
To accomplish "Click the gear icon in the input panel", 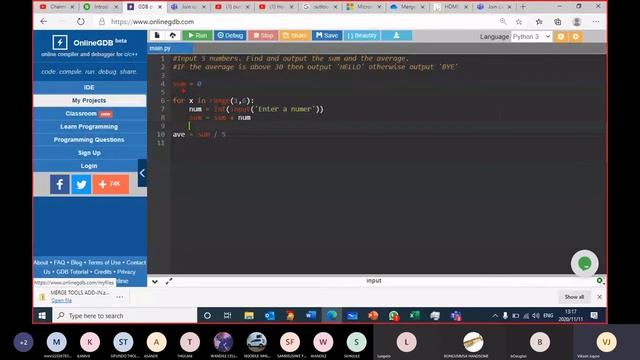I will 600,281.
